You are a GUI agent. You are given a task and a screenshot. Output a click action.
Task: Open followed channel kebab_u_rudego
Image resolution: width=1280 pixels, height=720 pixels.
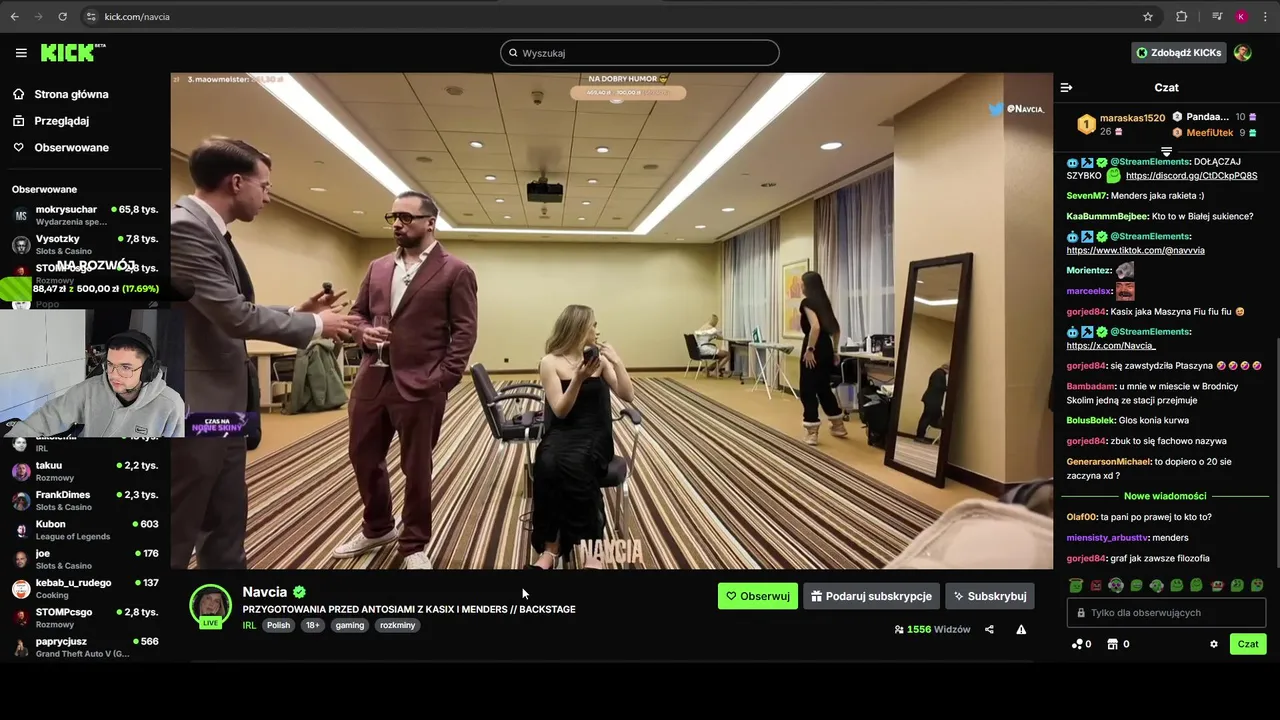click(85, 588)
